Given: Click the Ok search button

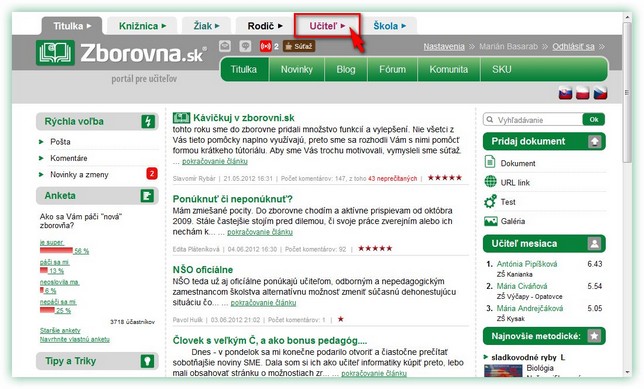Looking at the screenshot, I should pos(594,120).
